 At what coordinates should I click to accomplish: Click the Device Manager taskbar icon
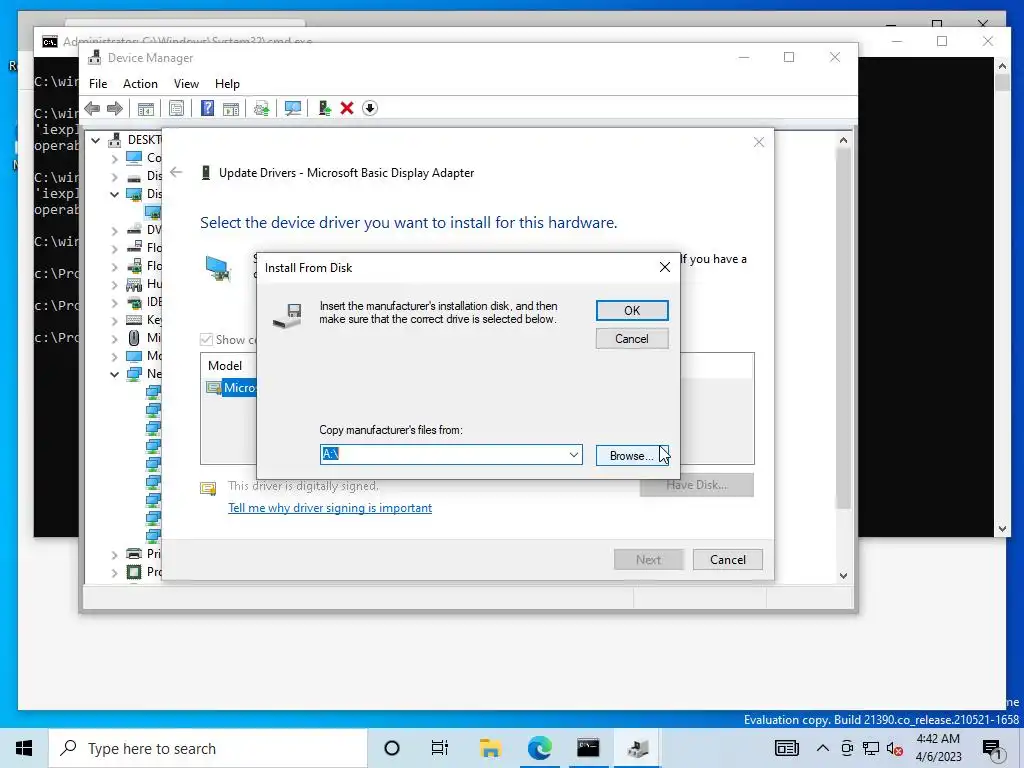[x=637, y=748]
